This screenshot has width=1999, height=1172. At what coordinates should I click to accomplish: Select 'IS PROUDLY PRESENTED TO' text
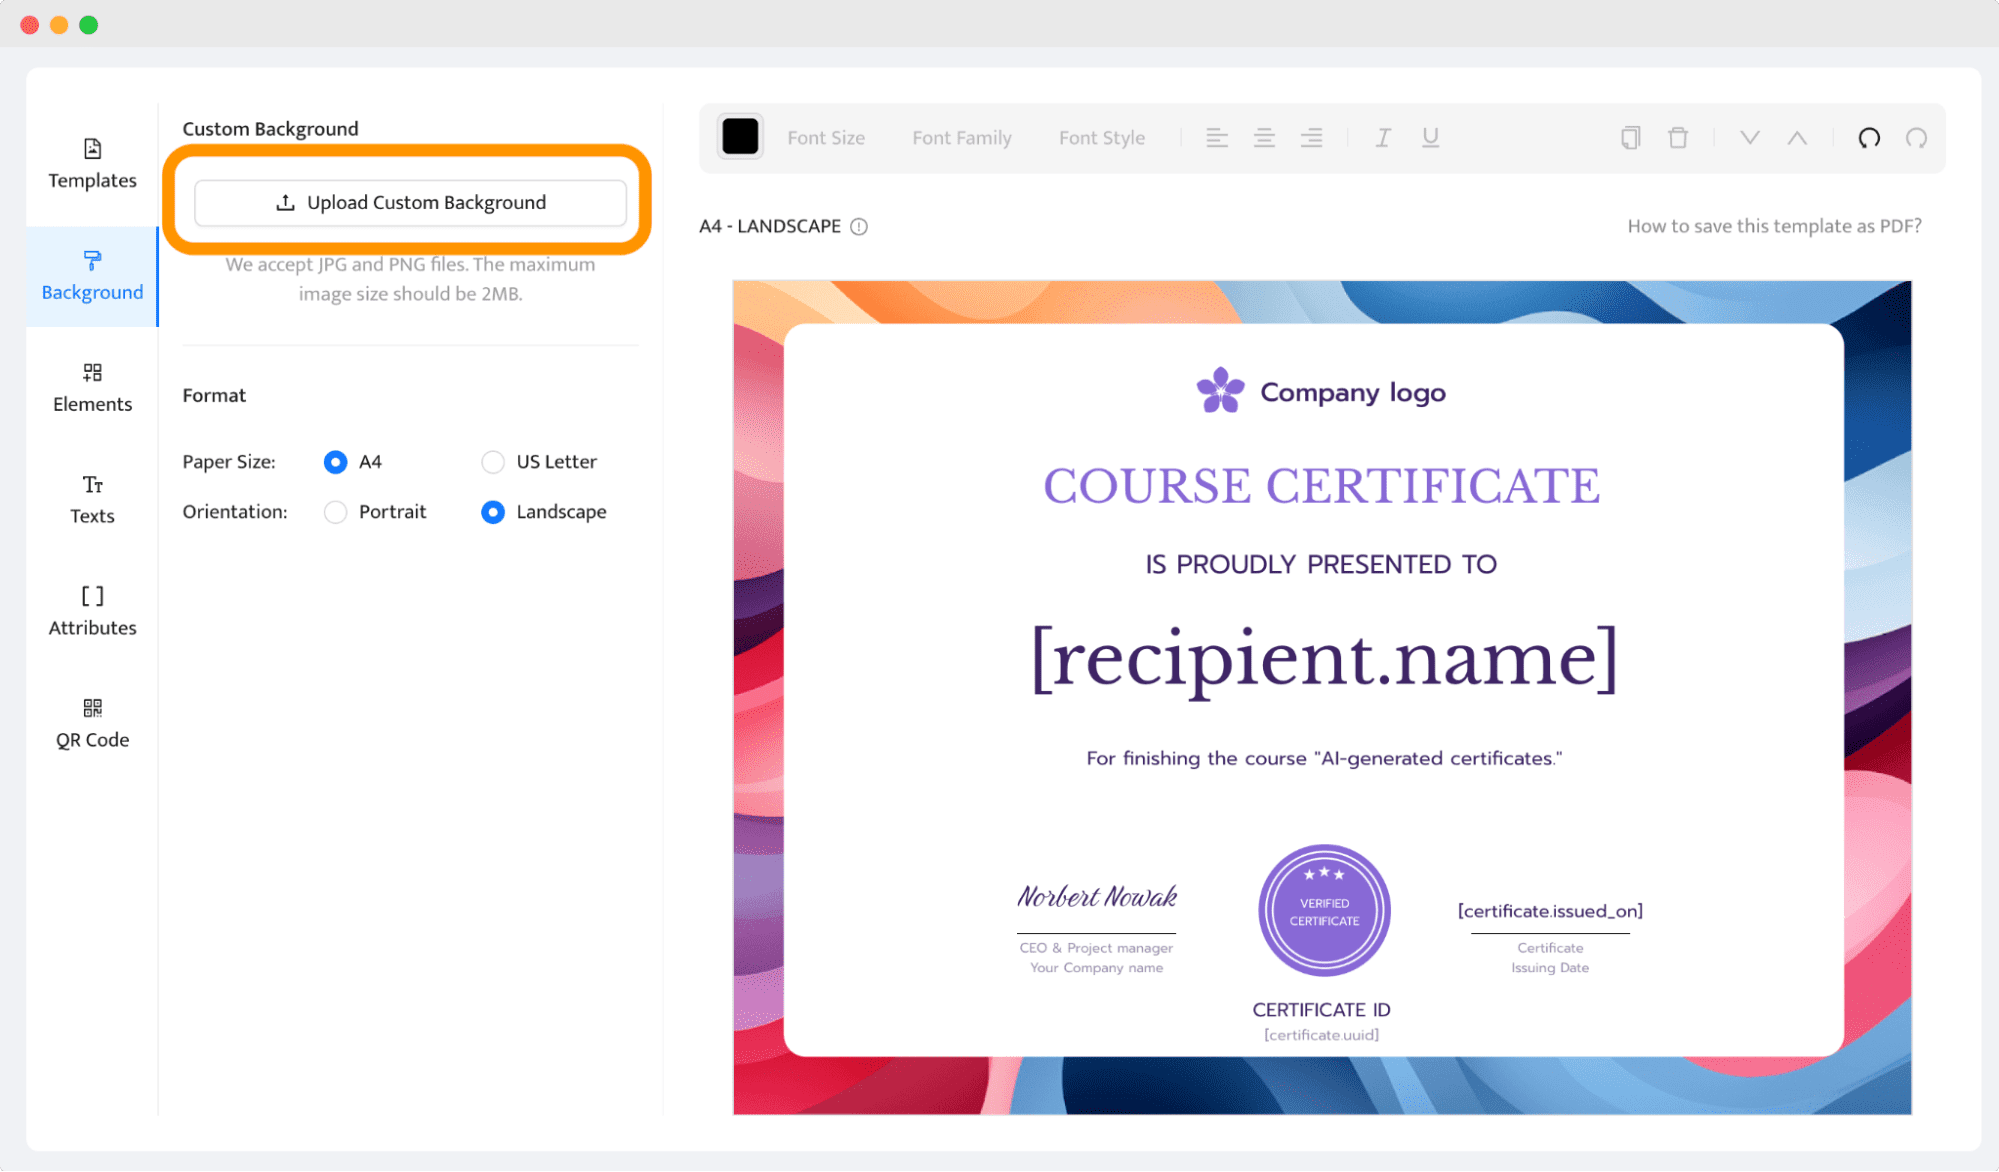[1321, 564]
